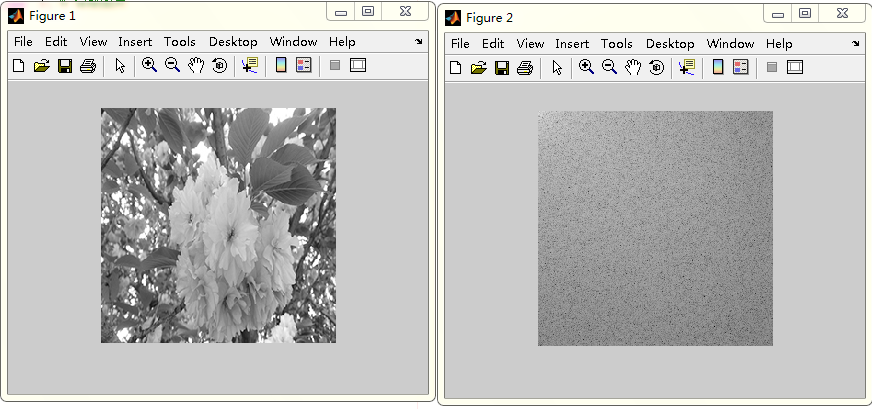Image resolution: width=872 pixels, height=409 pixels.
Task: Print figure icon in Figure 1
Action: [88, 66]
